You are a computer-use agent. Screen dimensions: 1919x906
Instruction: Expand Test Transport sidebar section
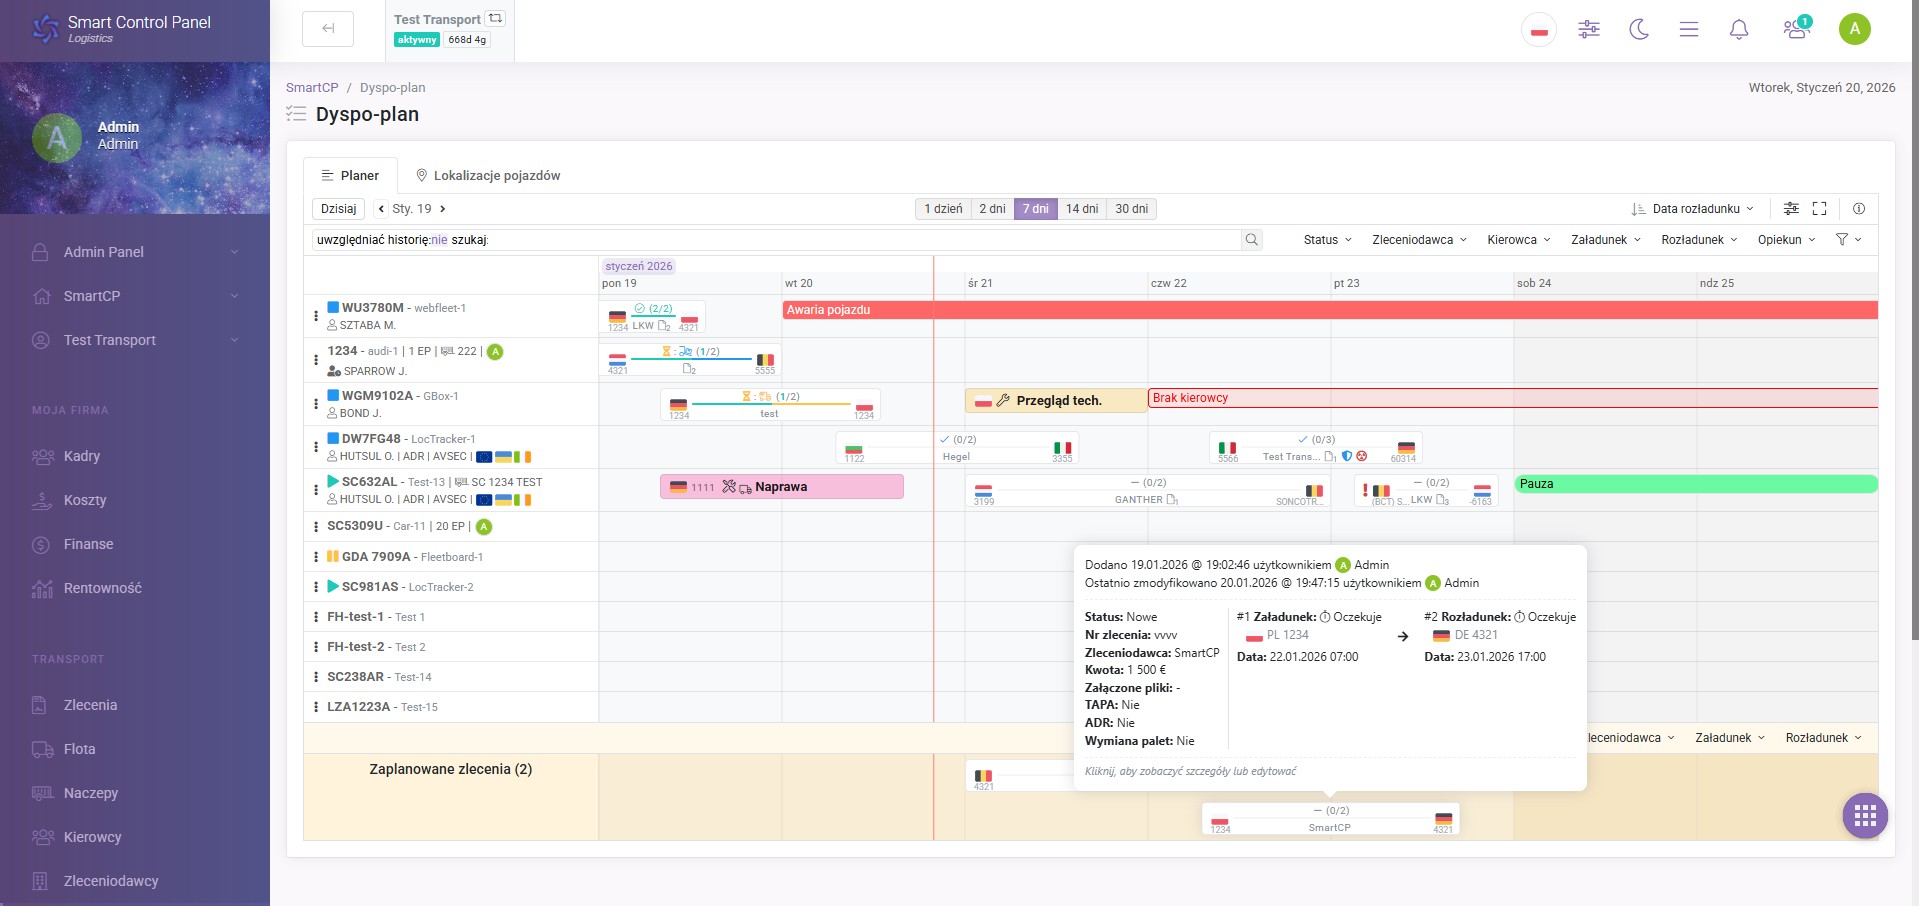[x=135, y=340]
